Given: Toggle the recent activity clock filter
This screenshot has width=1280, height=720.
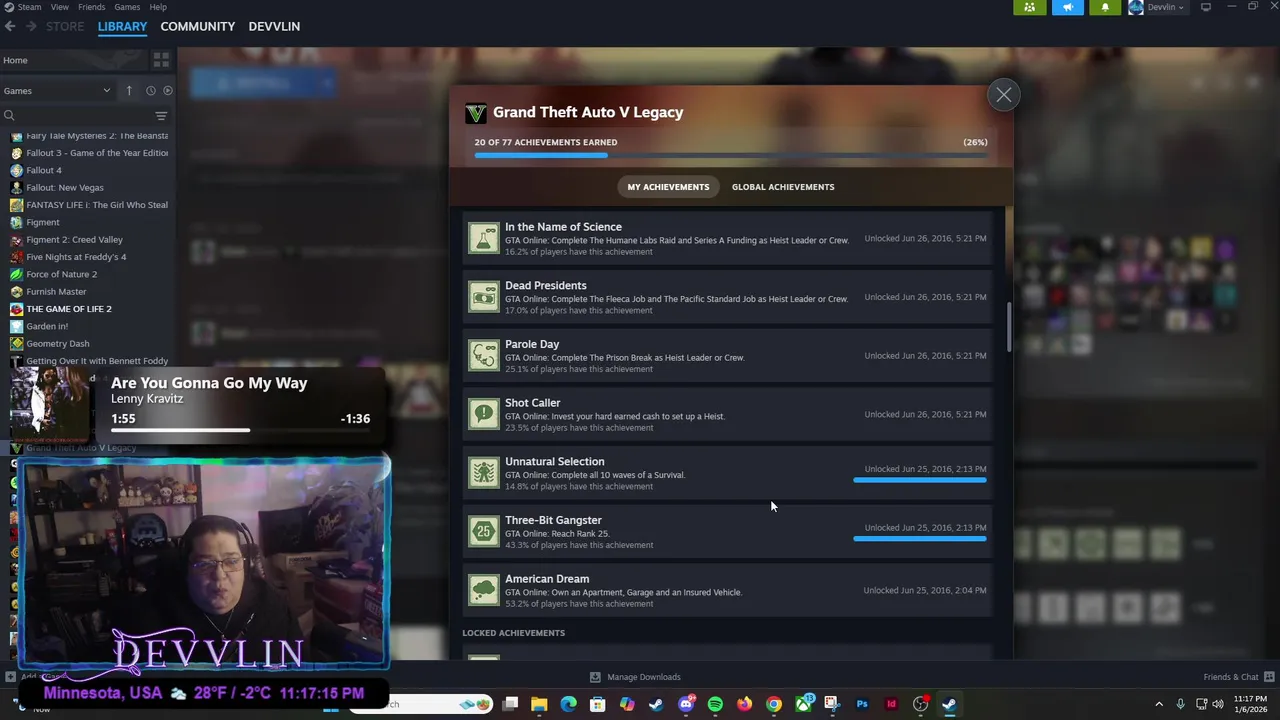Looking at the screenshot, I should click(151, 91).
